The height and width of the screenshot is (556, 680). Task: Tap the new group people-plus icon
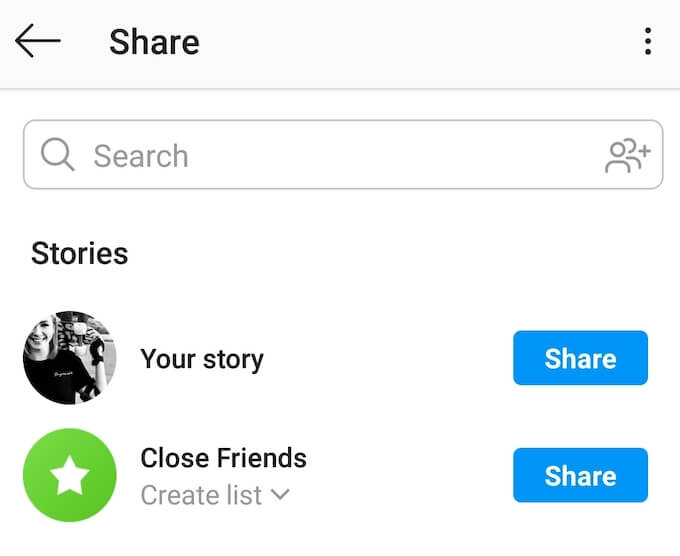coord(628,156)
